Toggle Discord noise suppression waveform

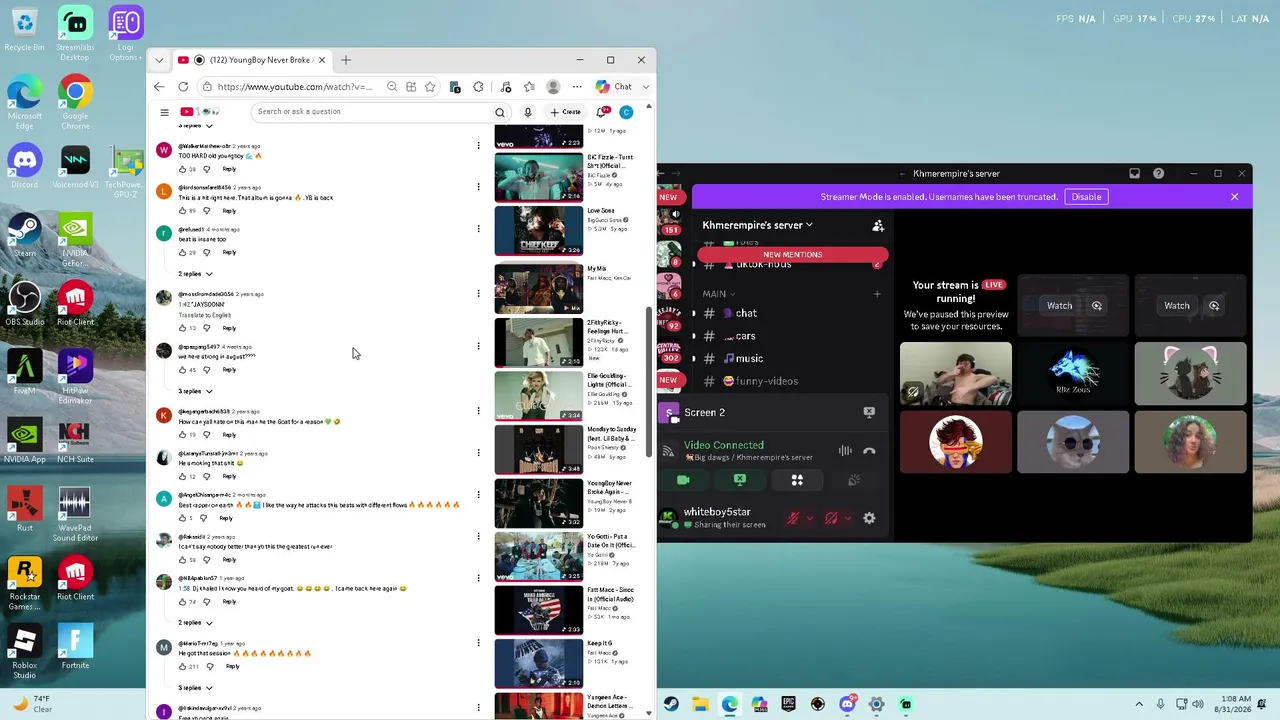845,451
